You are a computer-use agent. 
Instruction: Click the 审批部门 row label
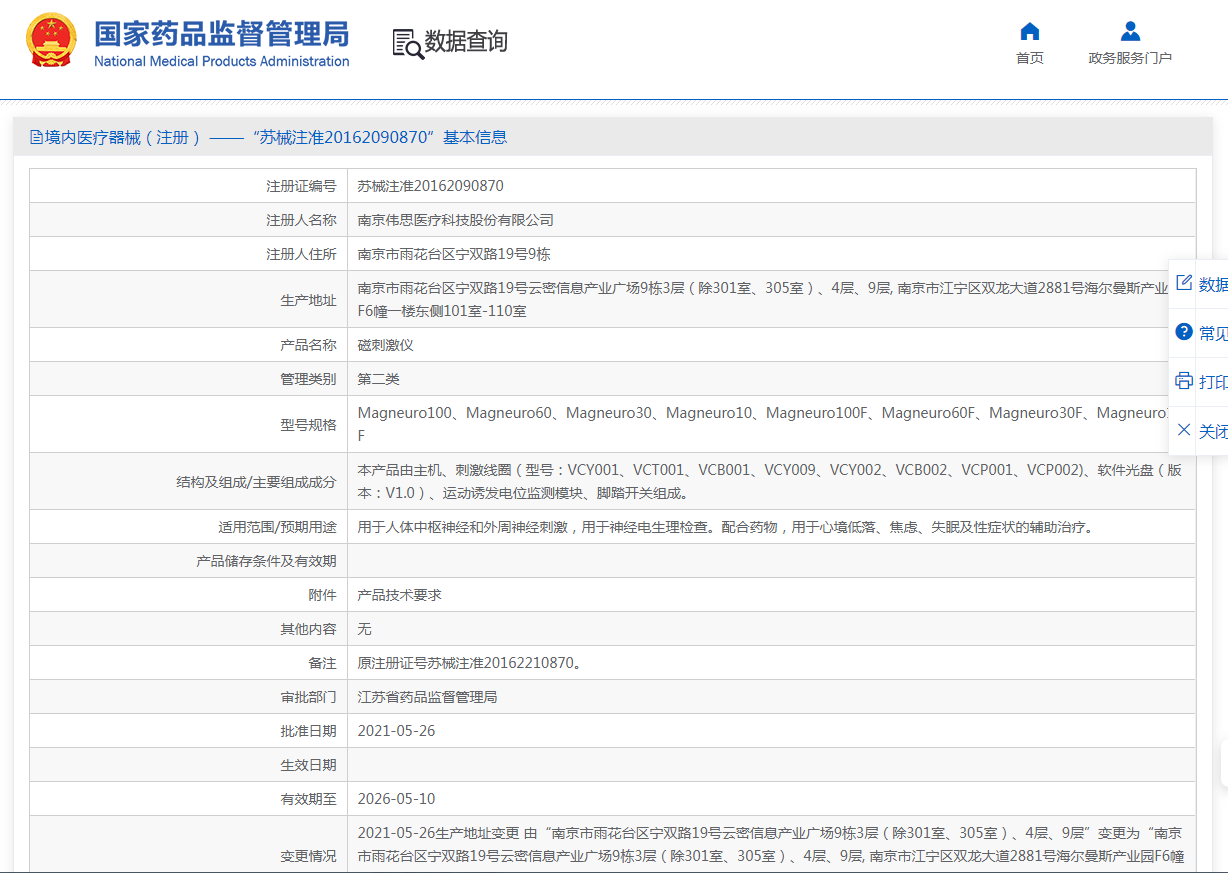(x=308, y=697)
